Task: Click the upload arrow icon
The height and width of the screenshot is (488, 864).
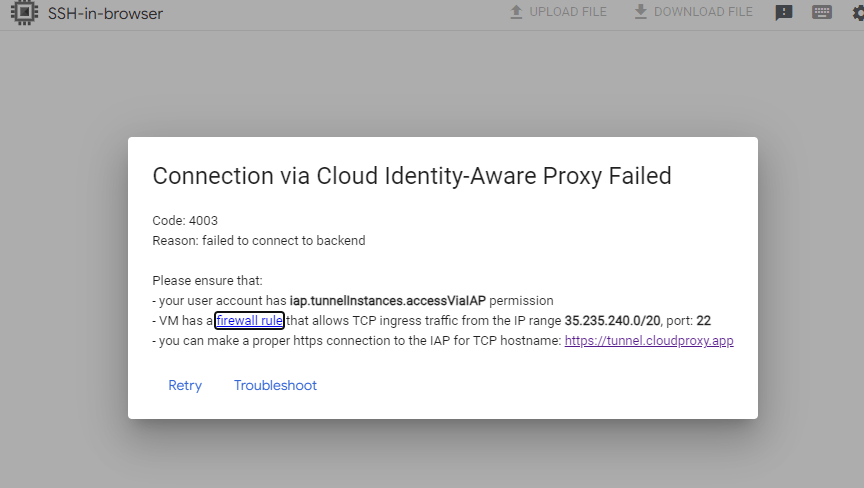Action: click(516, 12)
